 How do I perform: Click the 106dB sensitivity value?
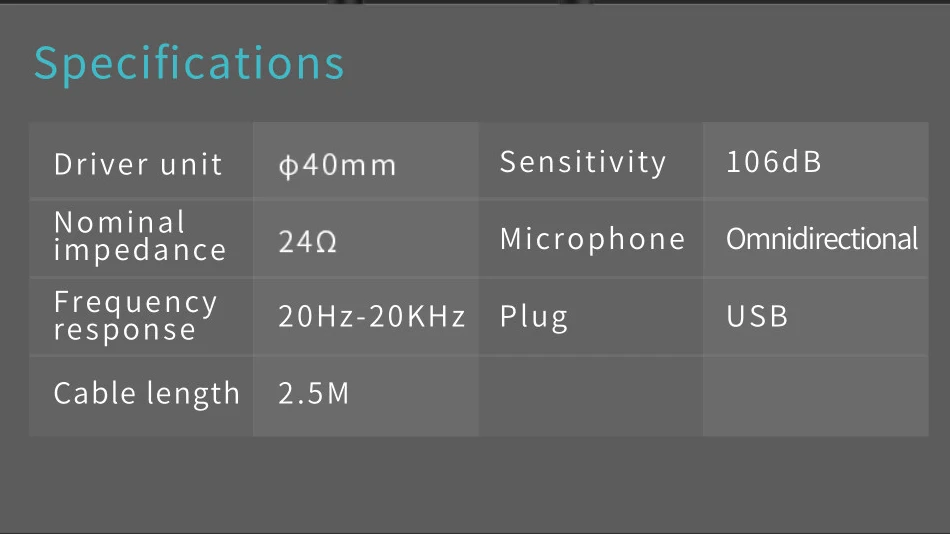[x=773, y=162]
